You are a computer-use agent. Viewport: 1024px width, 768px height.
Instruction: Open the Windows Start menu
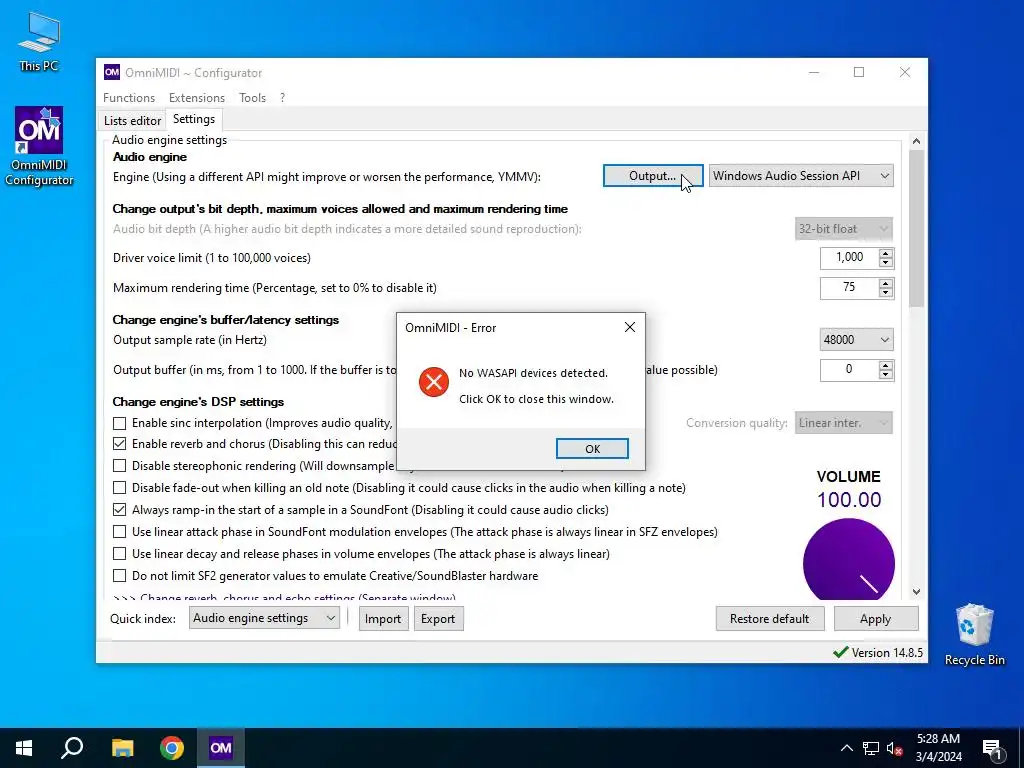[x=24, y=748]
